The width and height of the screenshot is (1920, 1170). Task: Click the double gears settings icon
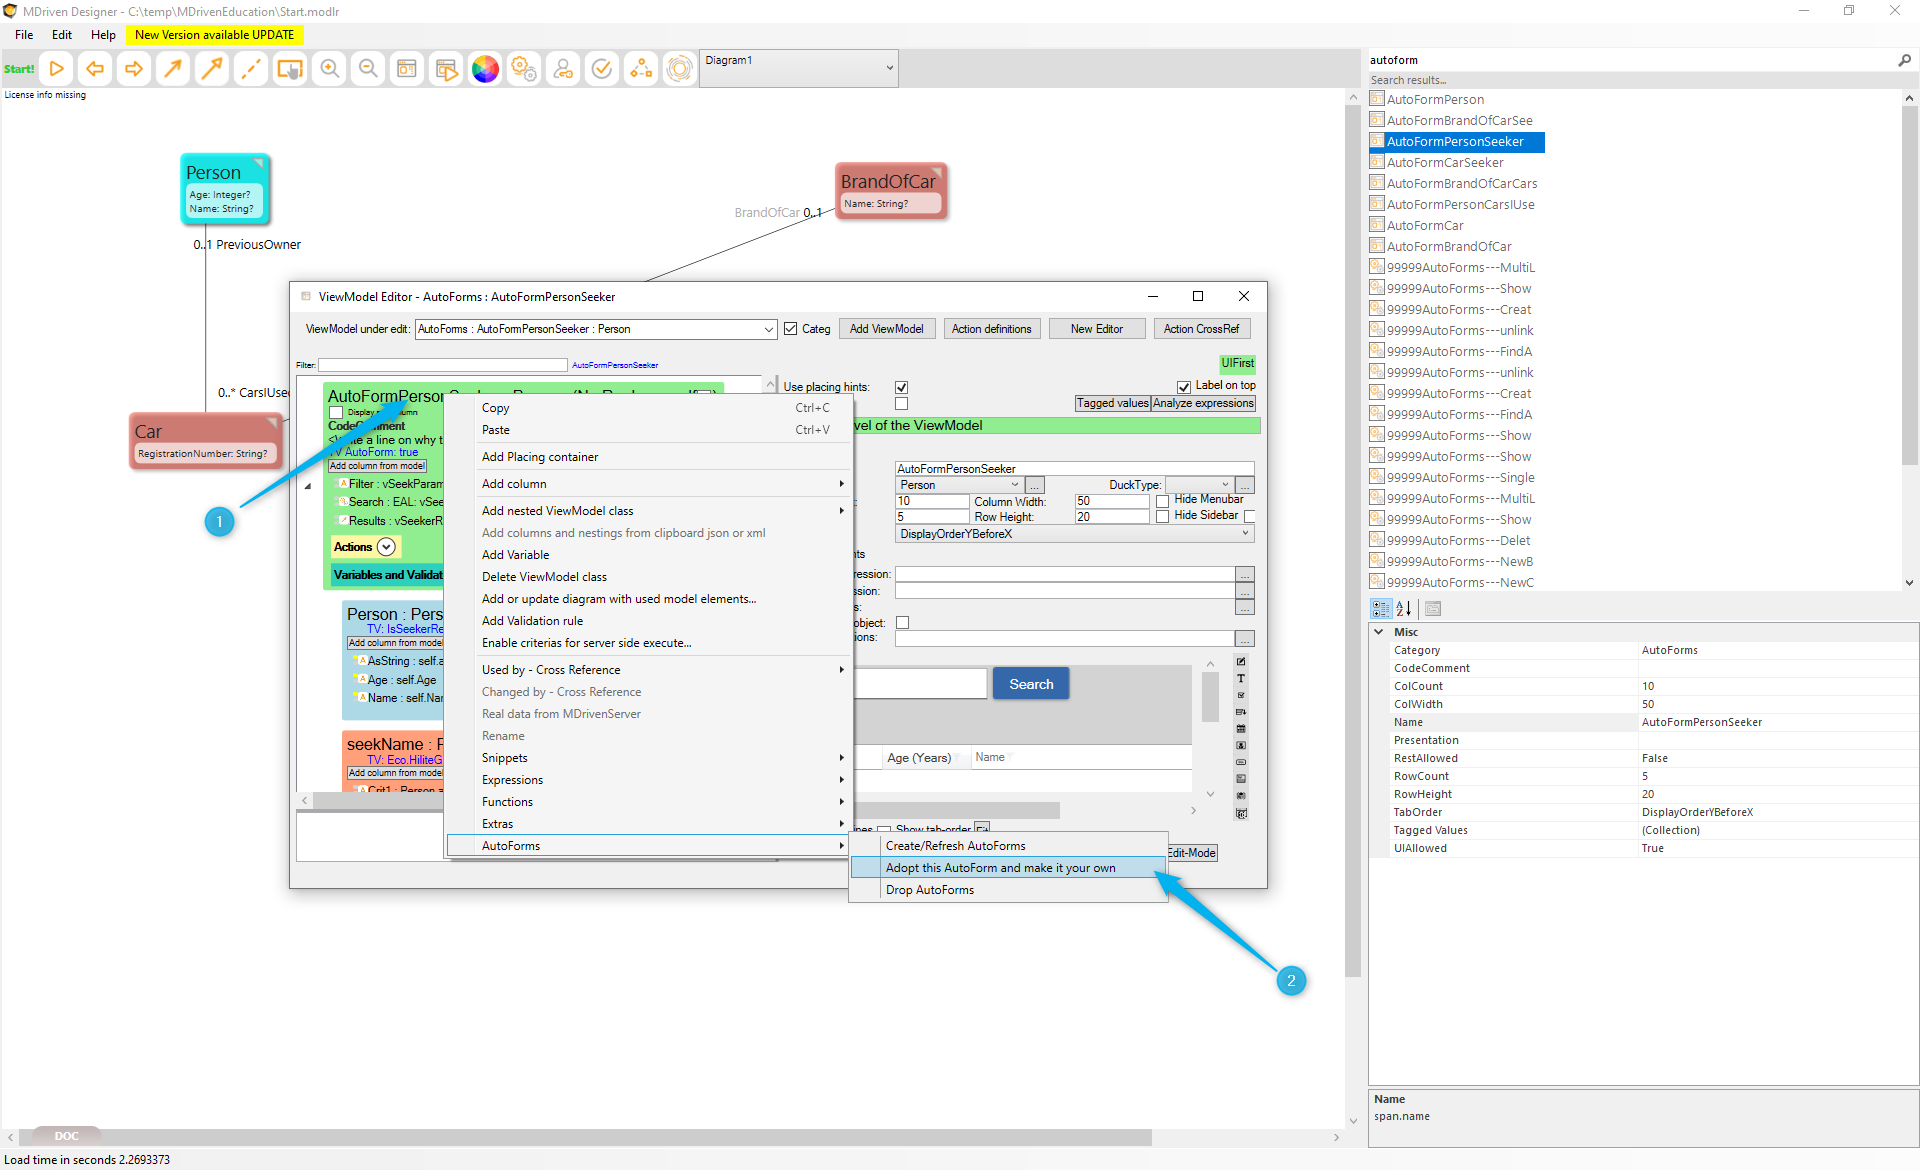click(x=524, y=69)
